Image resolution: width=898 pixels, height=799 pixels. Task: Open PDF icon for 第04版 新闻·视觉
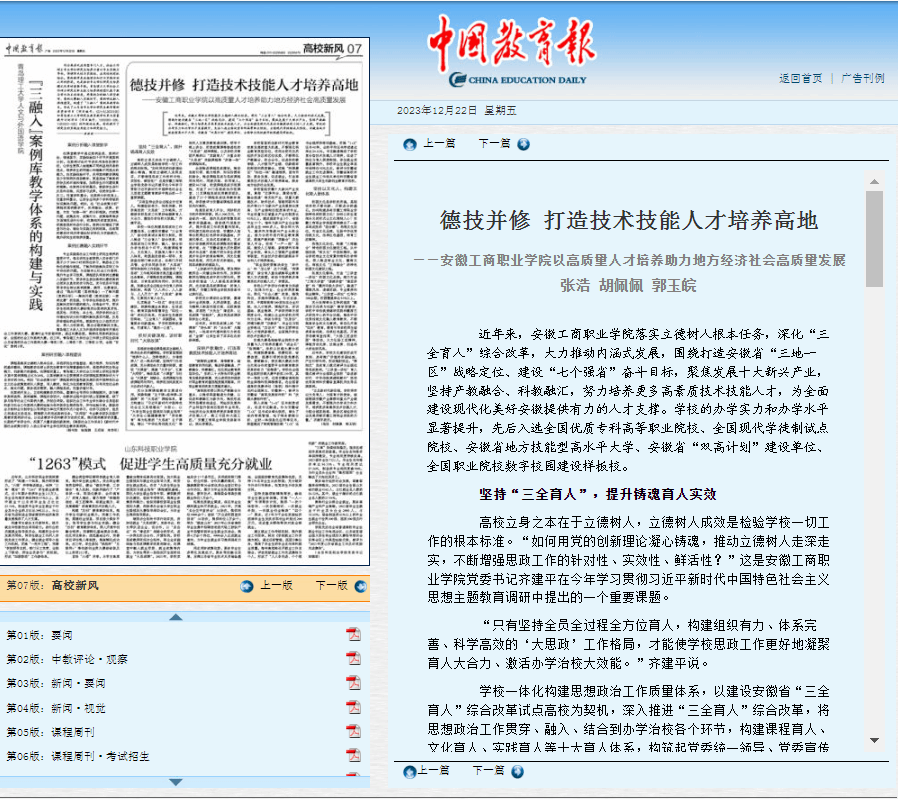coord(353,707)
